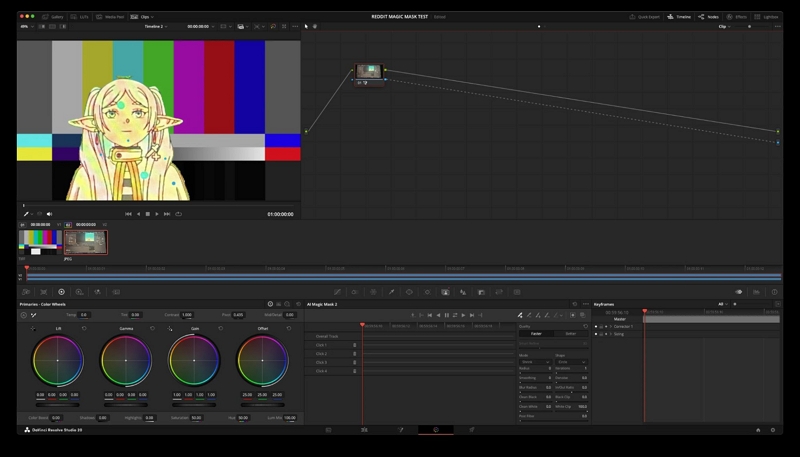Switch to the Fusion page

[401, 430]
